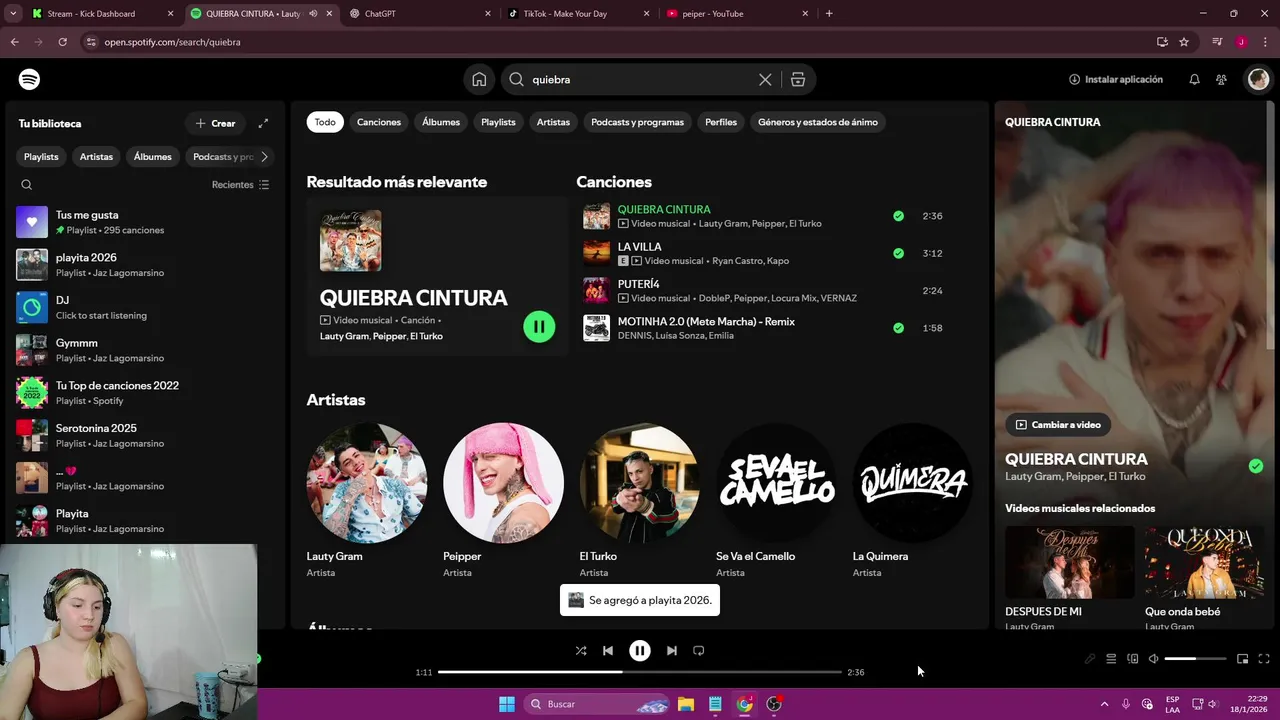Mute the Spotify browser tab audio
Screen dimensions: 1280x720
click(x=313, y=14)
